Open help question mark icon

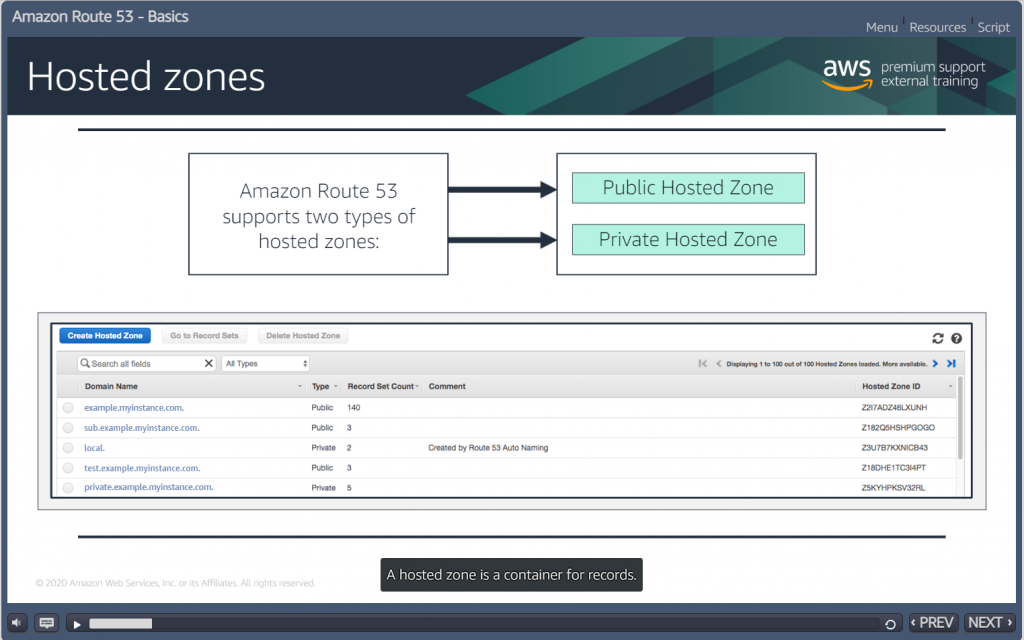coord(957,338)
